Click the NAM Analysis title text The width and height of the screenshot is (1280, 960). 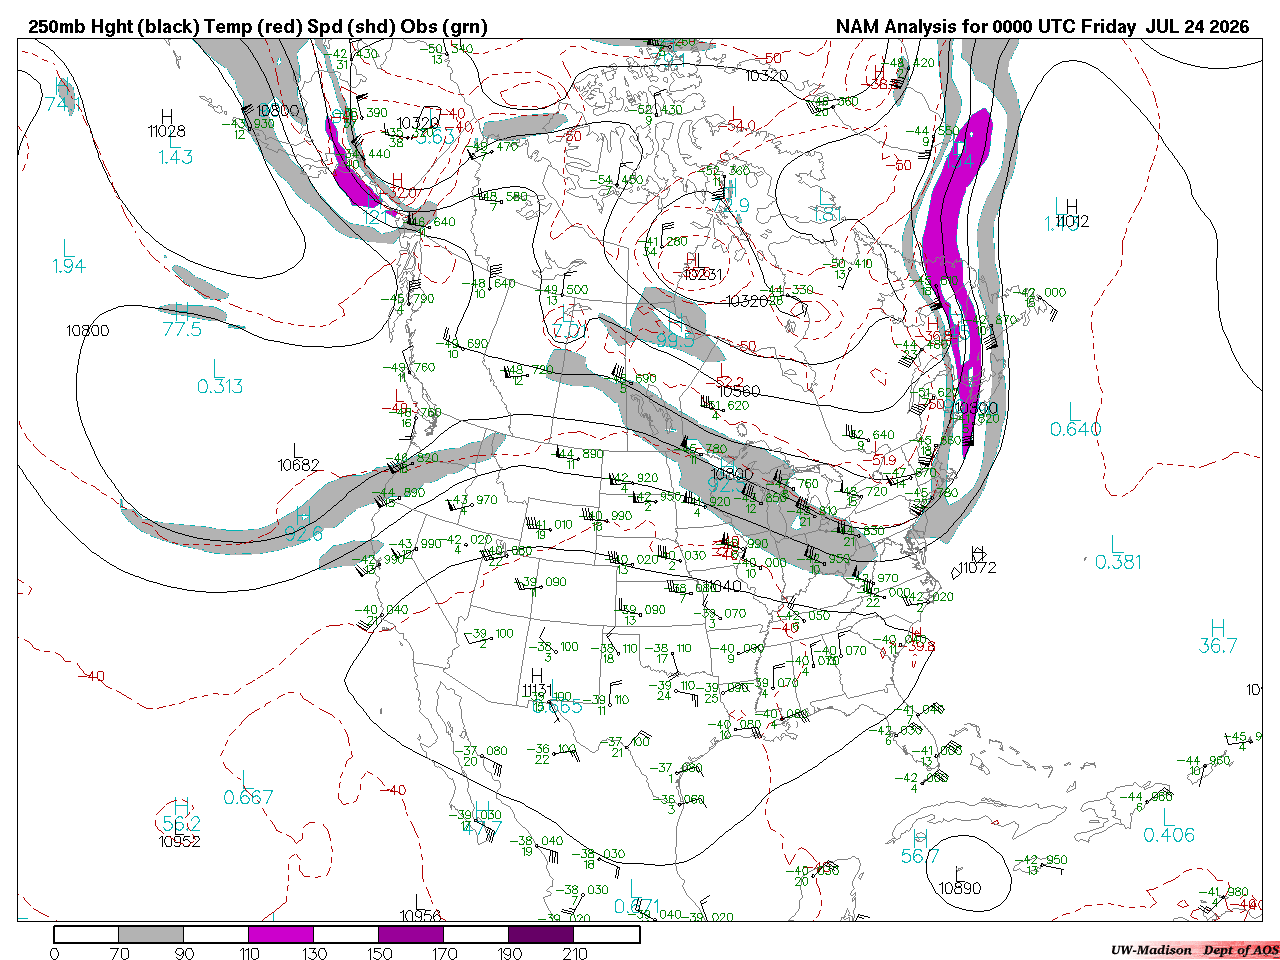[x=1042, y=27]
